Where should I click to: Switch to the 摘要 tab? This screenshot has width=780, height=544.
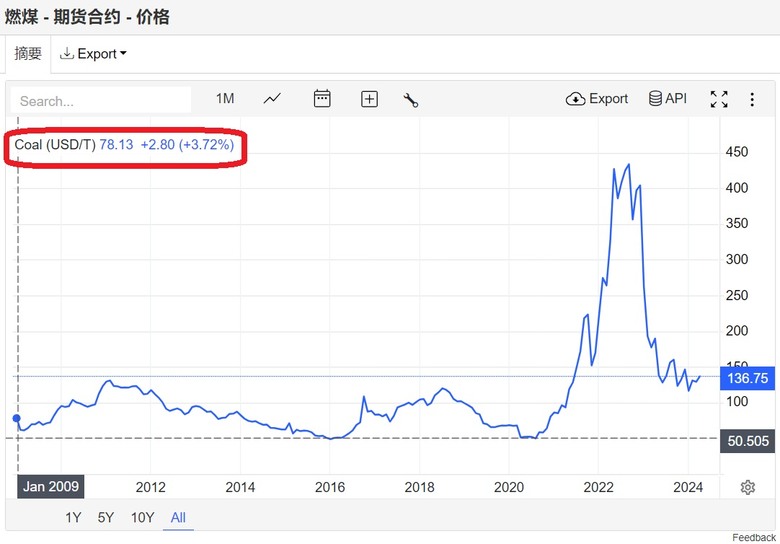[28, 54]
